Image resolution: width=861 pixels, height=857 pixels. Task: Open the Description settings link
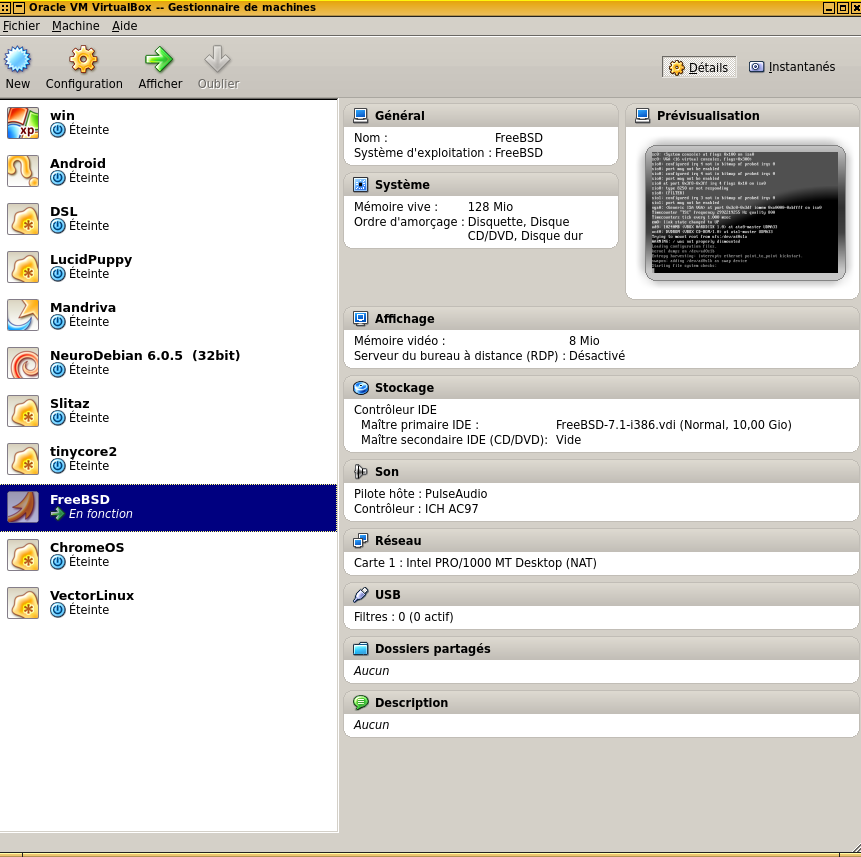[412, 703]
